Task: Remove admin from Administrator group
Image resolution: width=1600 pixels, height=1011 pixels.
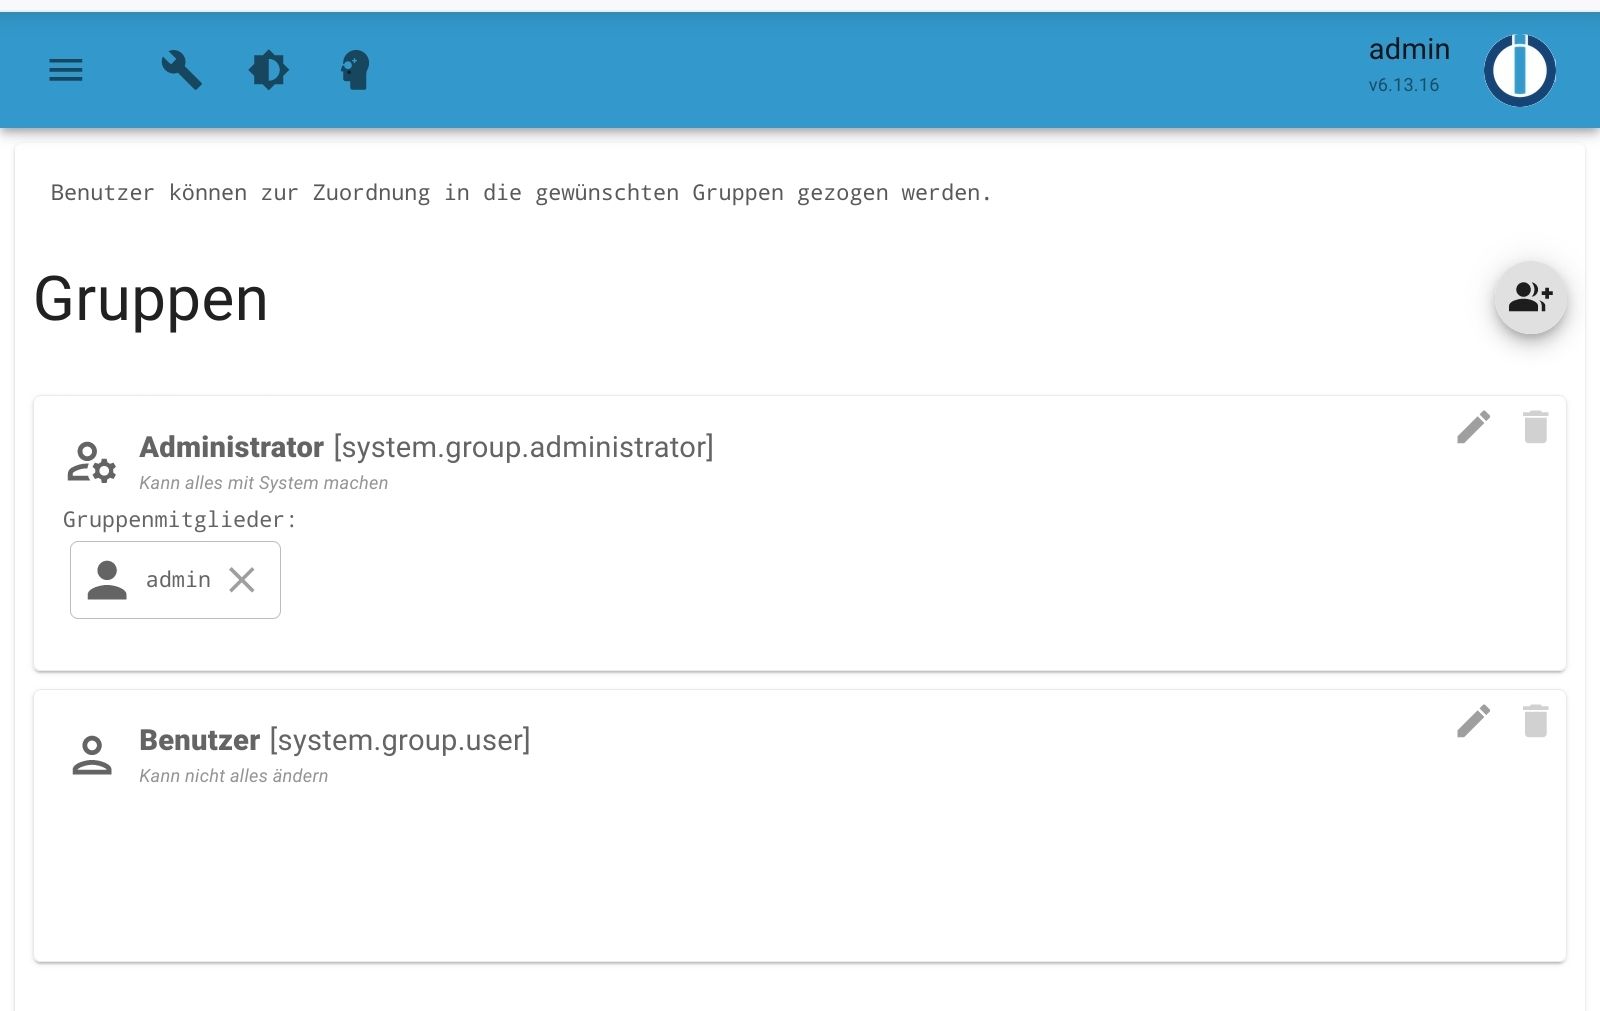Action: (242, 580)
